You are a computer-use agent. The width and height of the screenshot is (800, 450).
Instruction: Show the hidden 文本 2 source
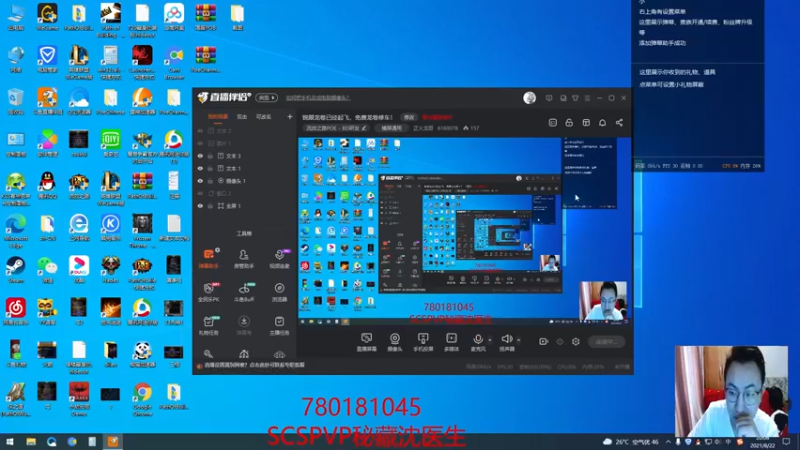(x=200, y=131)
